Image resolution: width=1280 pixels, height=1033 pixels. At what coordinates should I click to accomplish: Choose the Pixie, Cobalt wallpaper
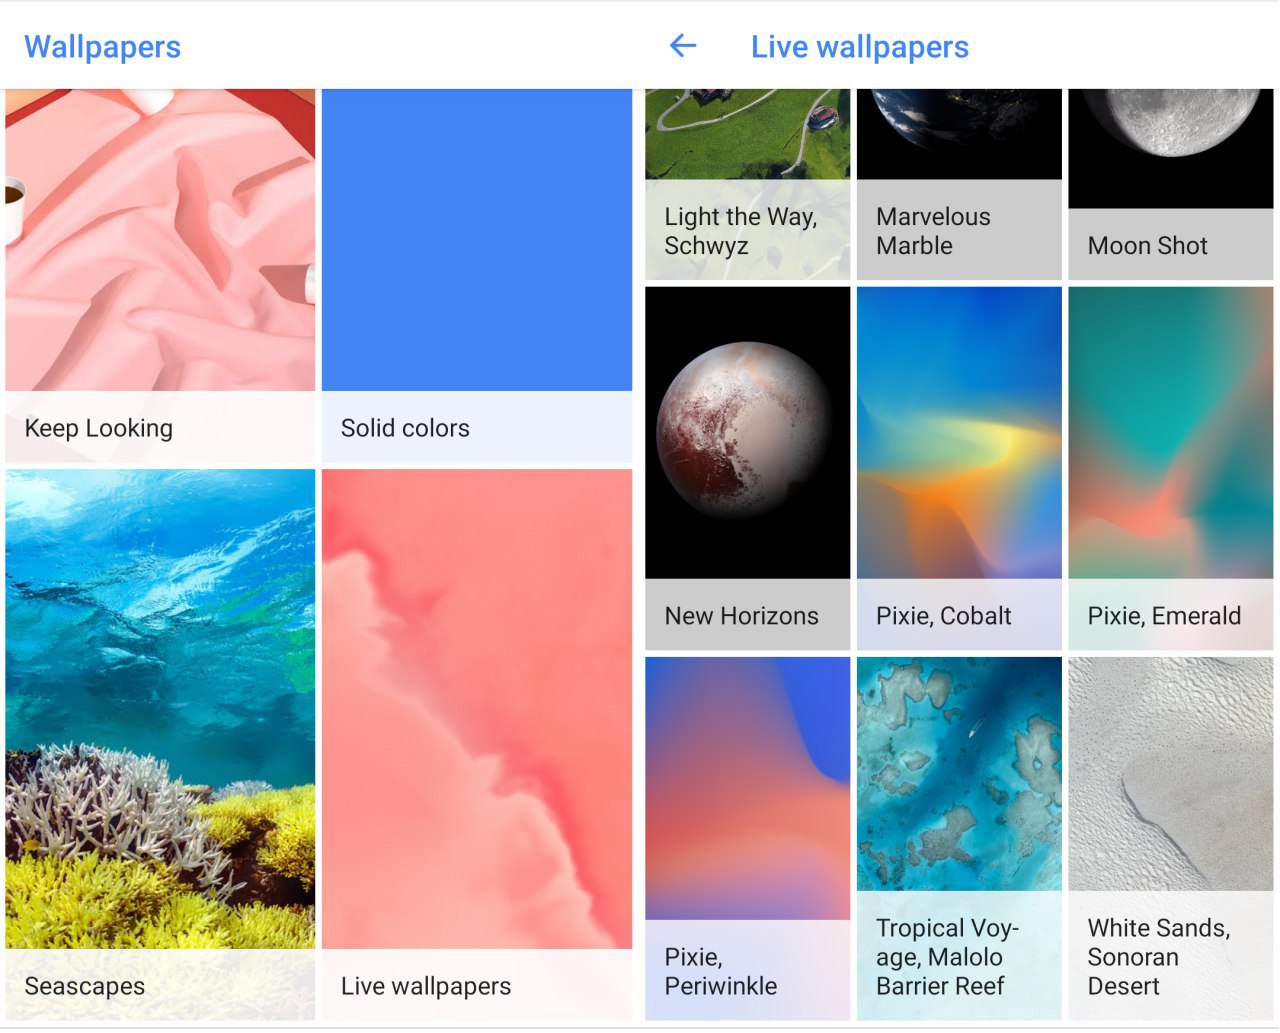pyautogui.click(x=959, y=469)
